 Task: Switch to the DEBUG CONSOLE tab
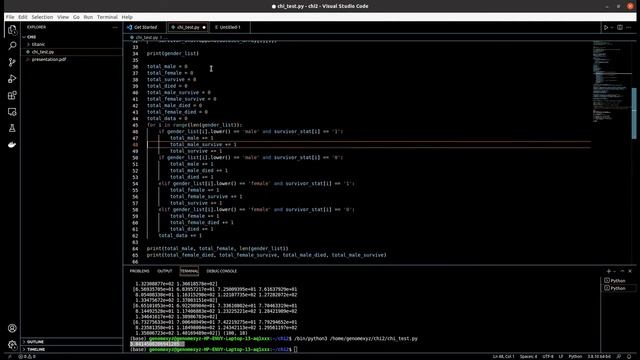pos(221,271)
